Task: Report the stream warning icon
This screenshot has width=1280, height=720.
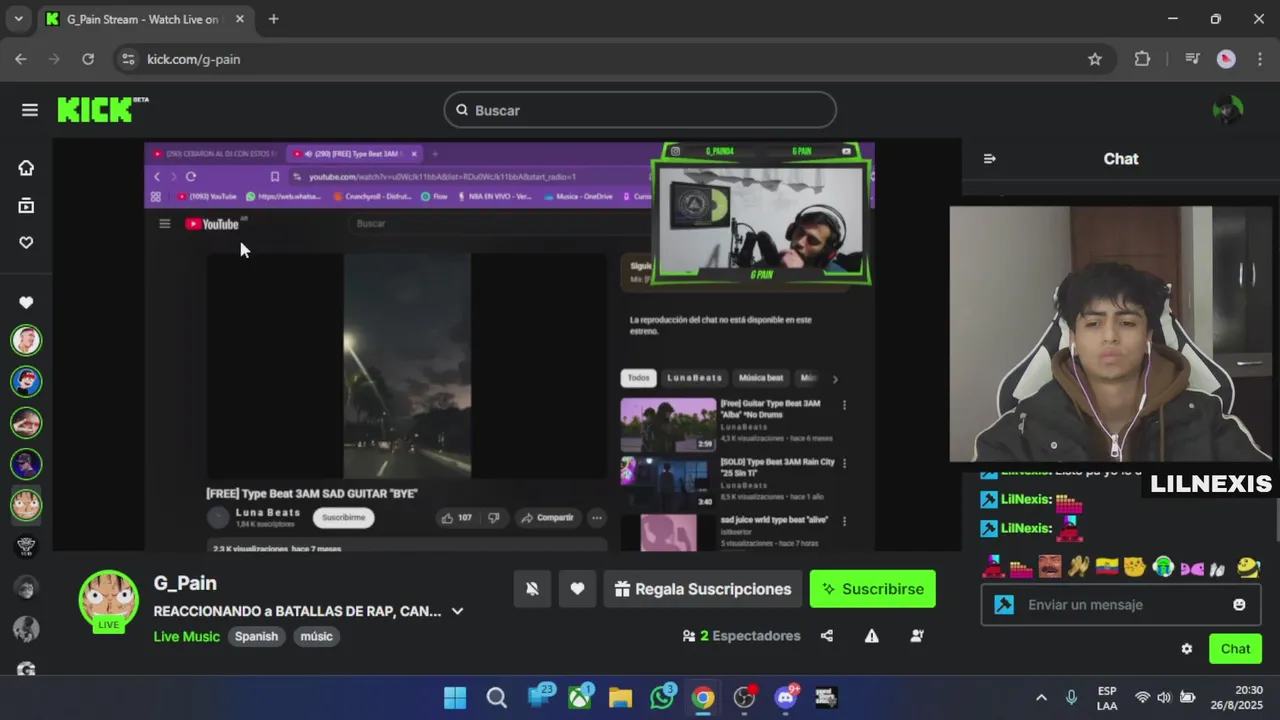Action: pos(872,636)
